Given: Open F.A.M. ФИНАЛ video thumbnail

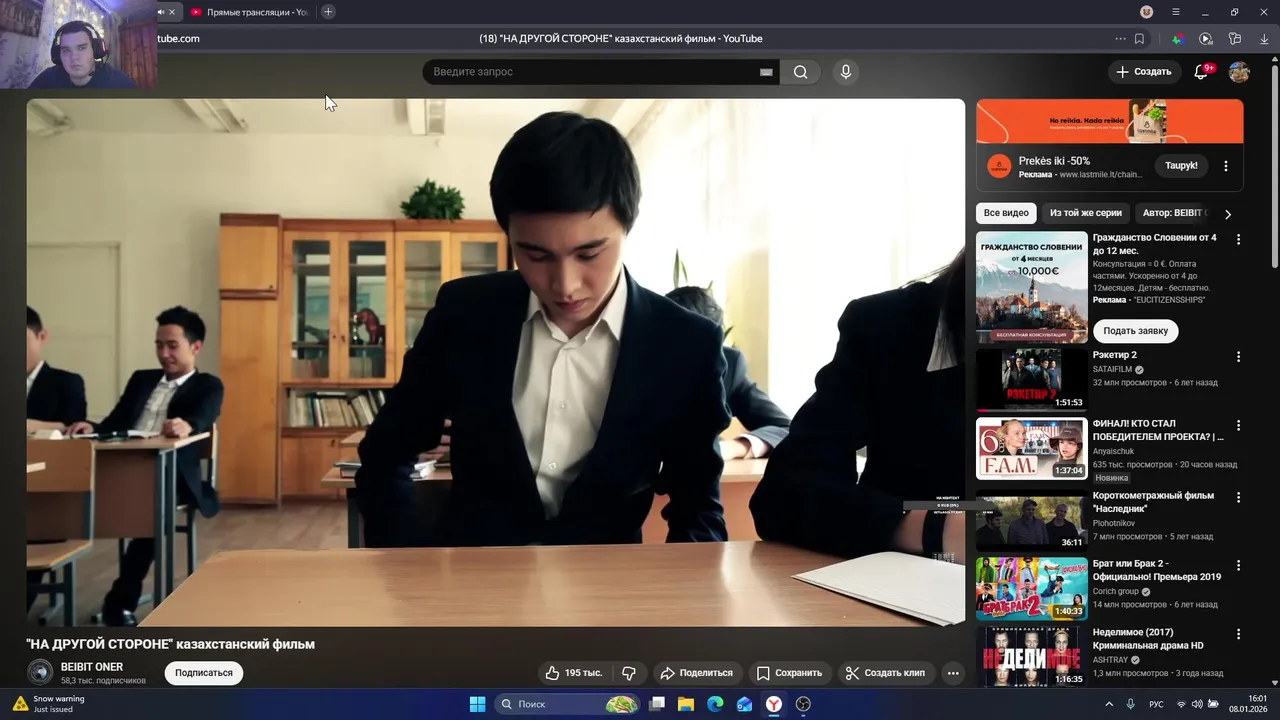Looking at the screenshot, I should click(x=1031, y=449).
